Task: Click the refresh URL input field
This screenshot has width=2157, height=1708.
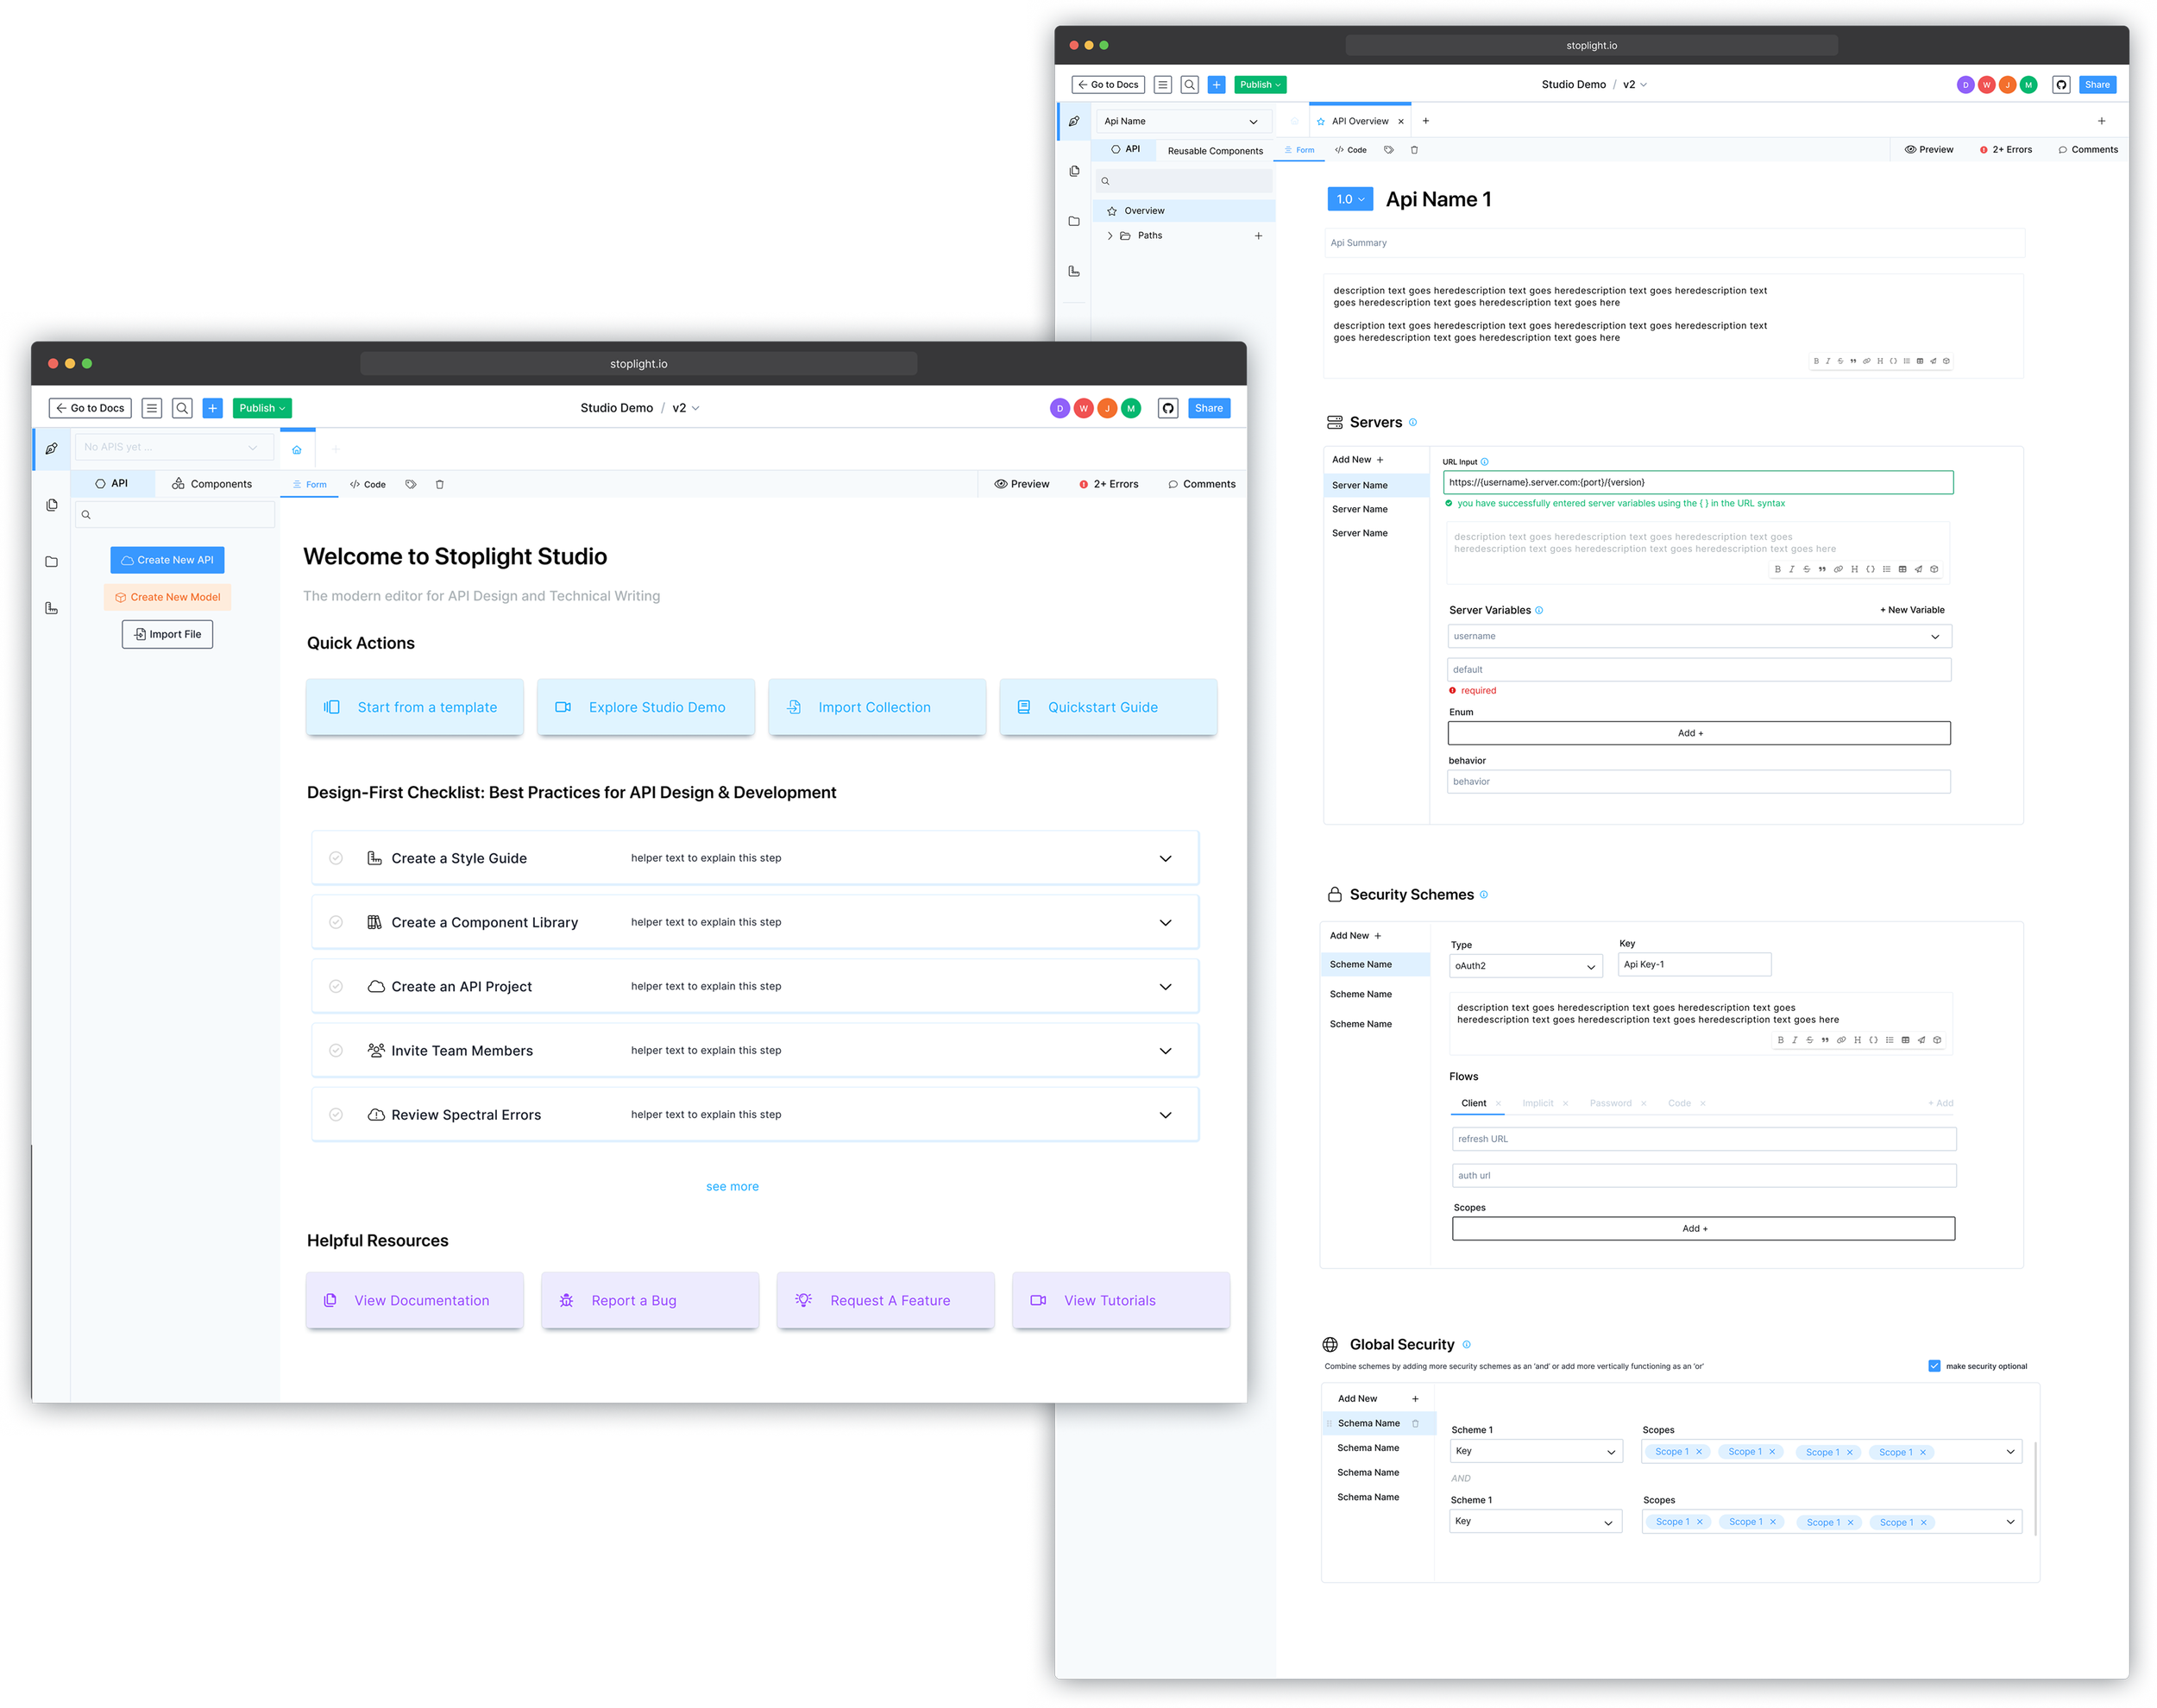Action: click(x=1704, y=1139)
